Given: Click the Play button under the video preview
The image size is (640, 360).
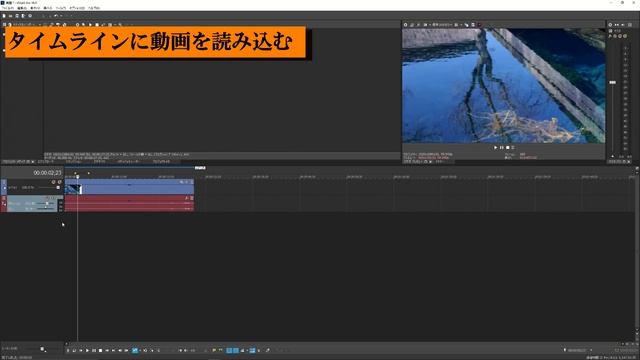Looking at the screenshot, I should (496, 147).
